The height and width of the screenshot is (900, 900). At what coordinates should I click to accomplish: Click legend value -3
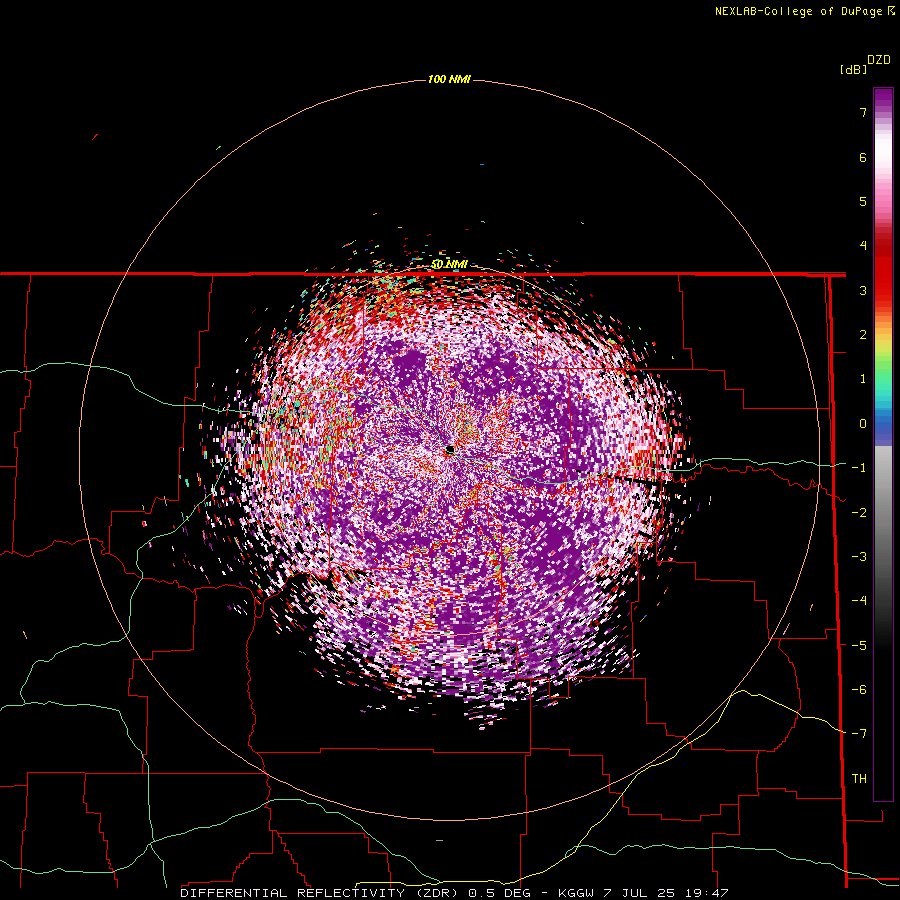[859, 557]
